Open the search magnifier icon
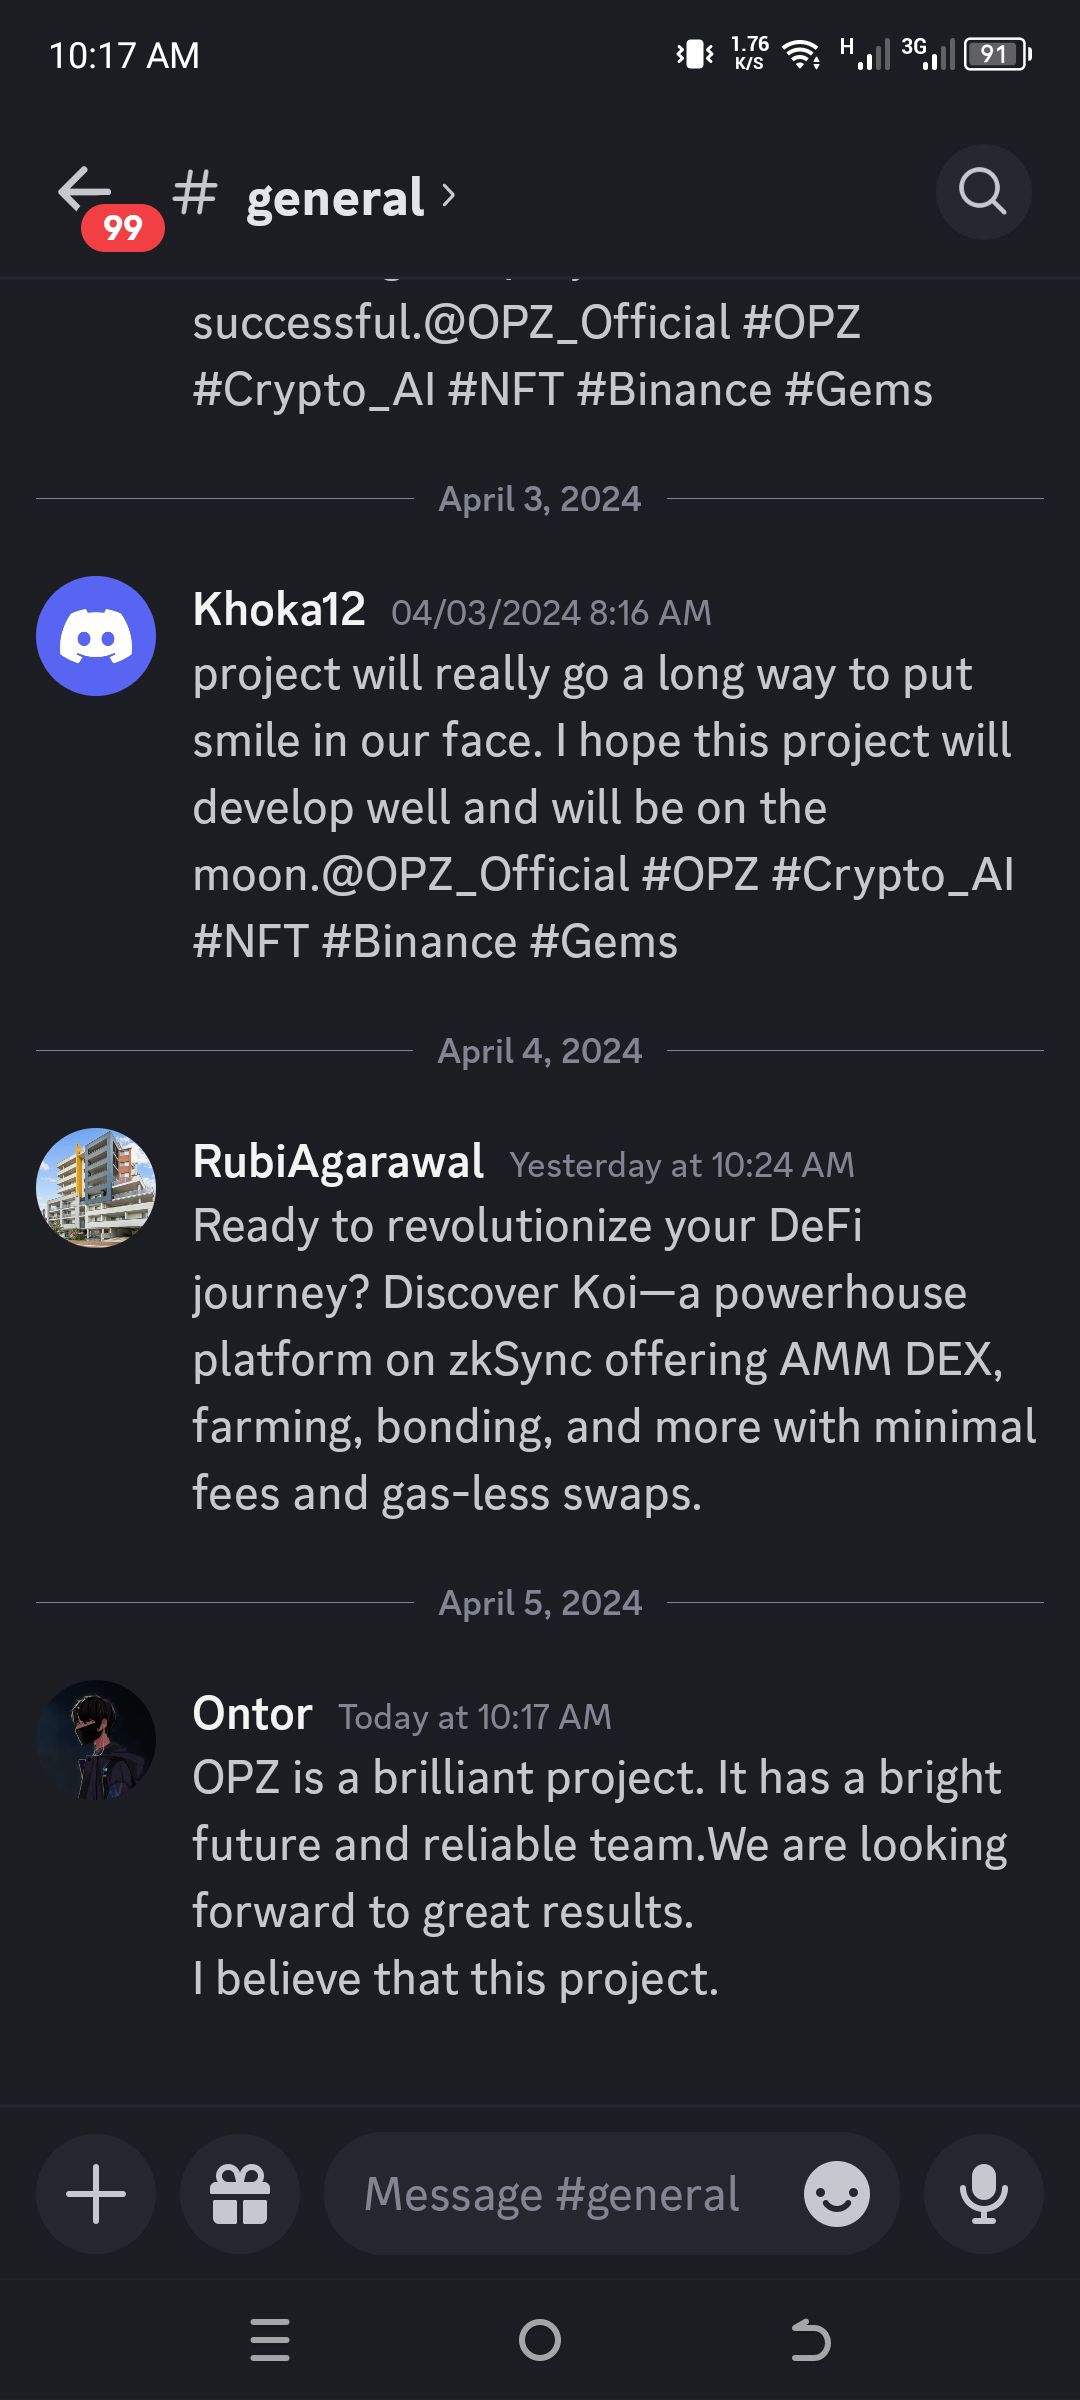The image size is (1080, 2400). 983,192
